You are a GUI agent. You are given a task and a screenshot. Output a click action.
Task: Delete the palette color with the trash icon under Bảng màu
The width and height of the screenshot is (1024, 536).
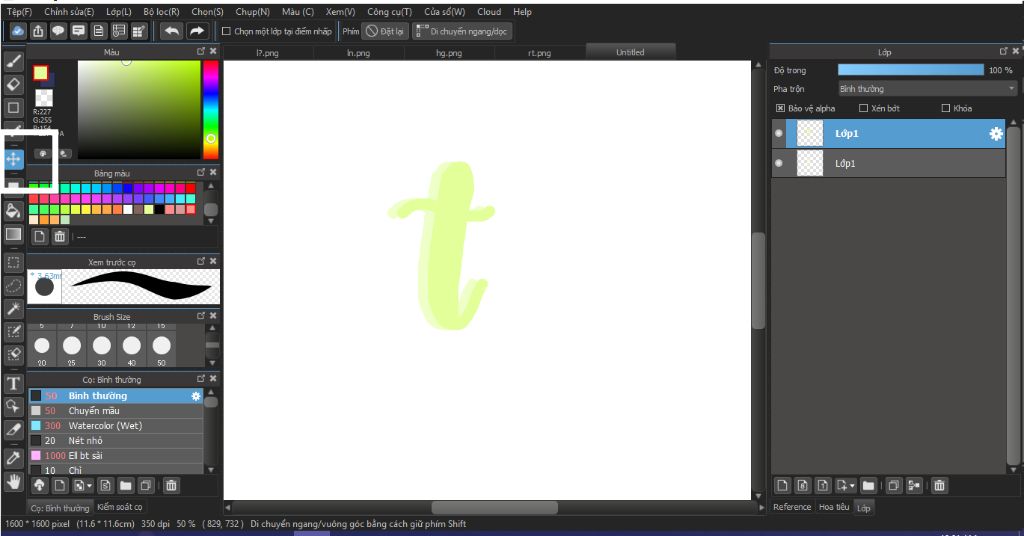(60, 236)
